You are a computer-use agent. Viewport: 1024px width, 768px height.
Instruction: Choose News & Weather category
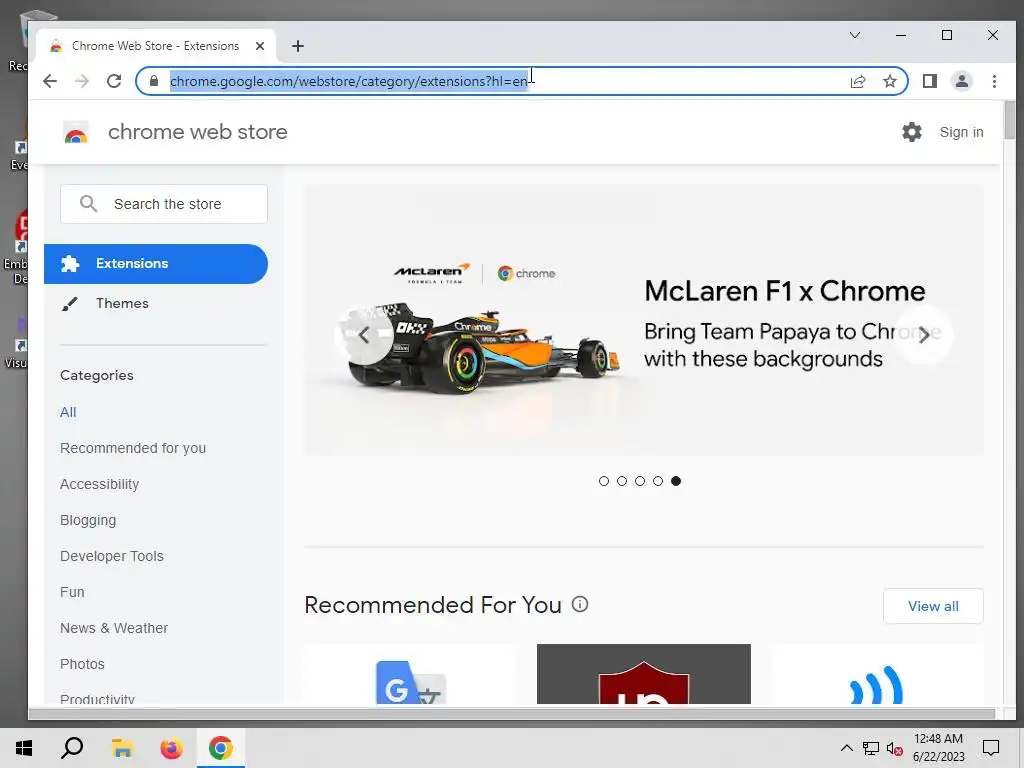click(114, 628)
